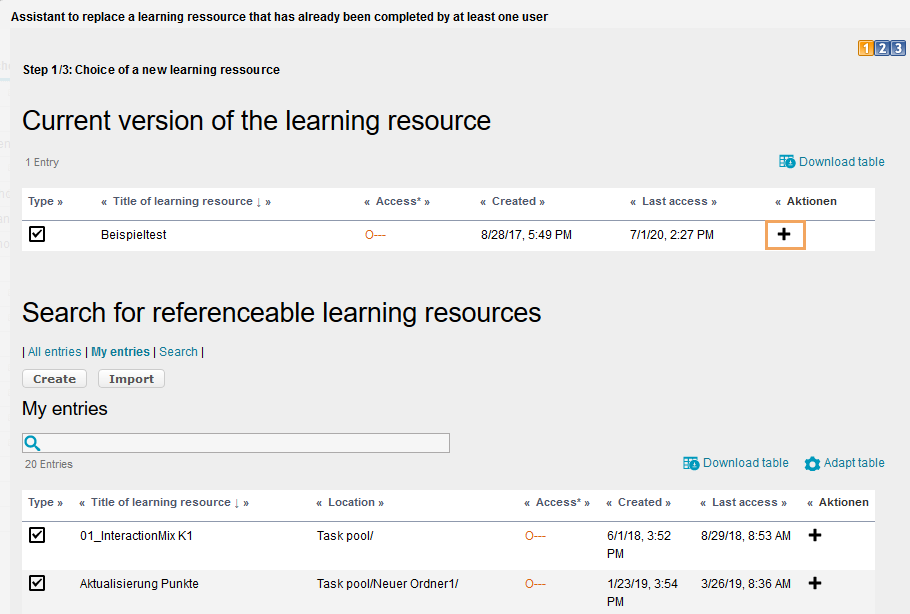Viewport: 910px width, 614px height.
Task: Go to wizard step 3 icon
Action: click(898, 48)
